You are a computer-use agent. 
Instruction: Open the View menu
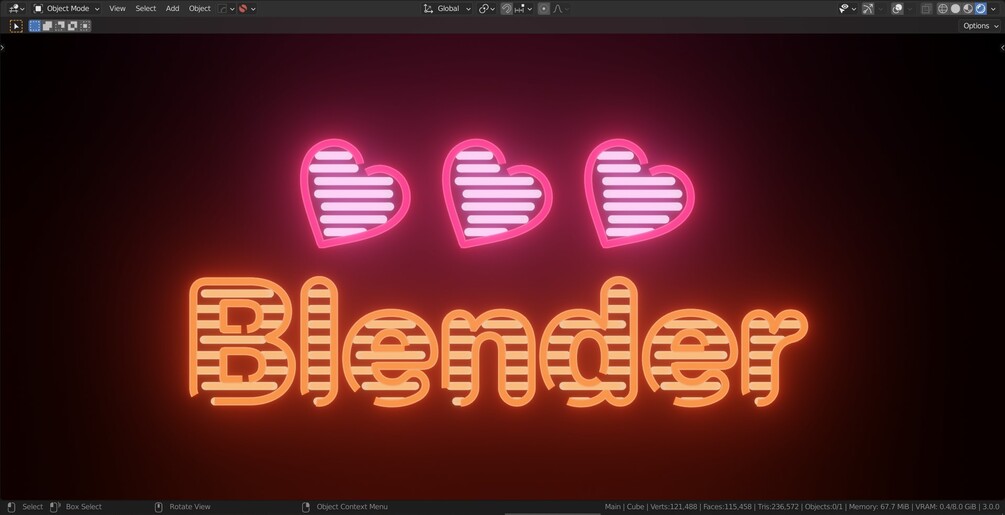[117, 8]
